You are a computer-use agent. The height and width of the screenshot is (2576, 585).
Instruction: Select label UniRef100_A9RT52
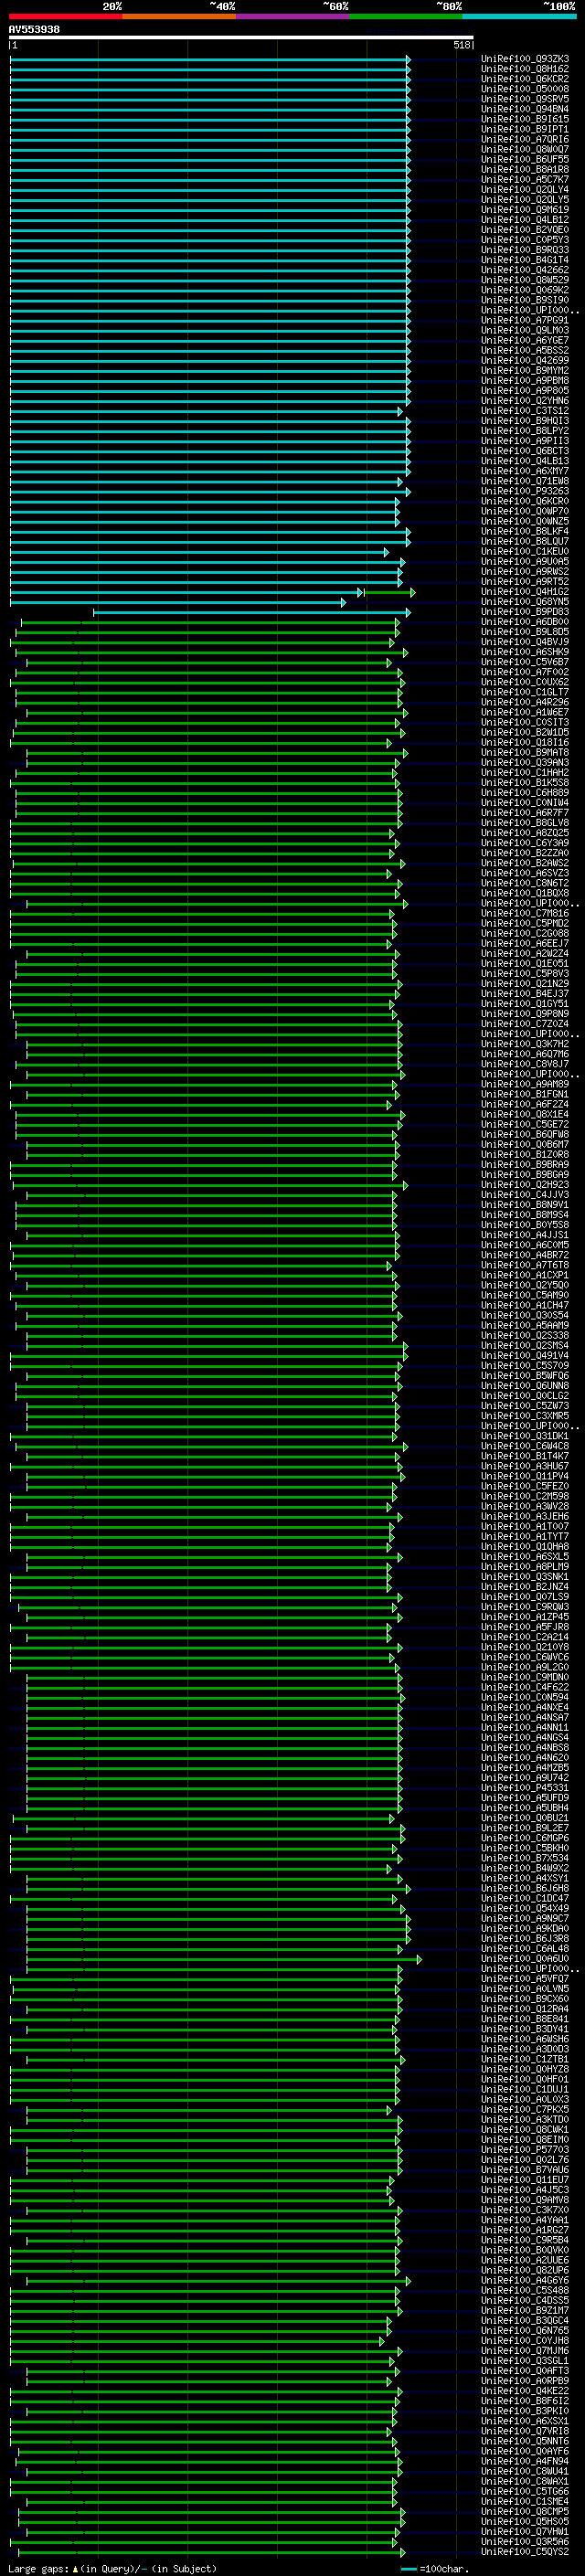pos(525,582)
